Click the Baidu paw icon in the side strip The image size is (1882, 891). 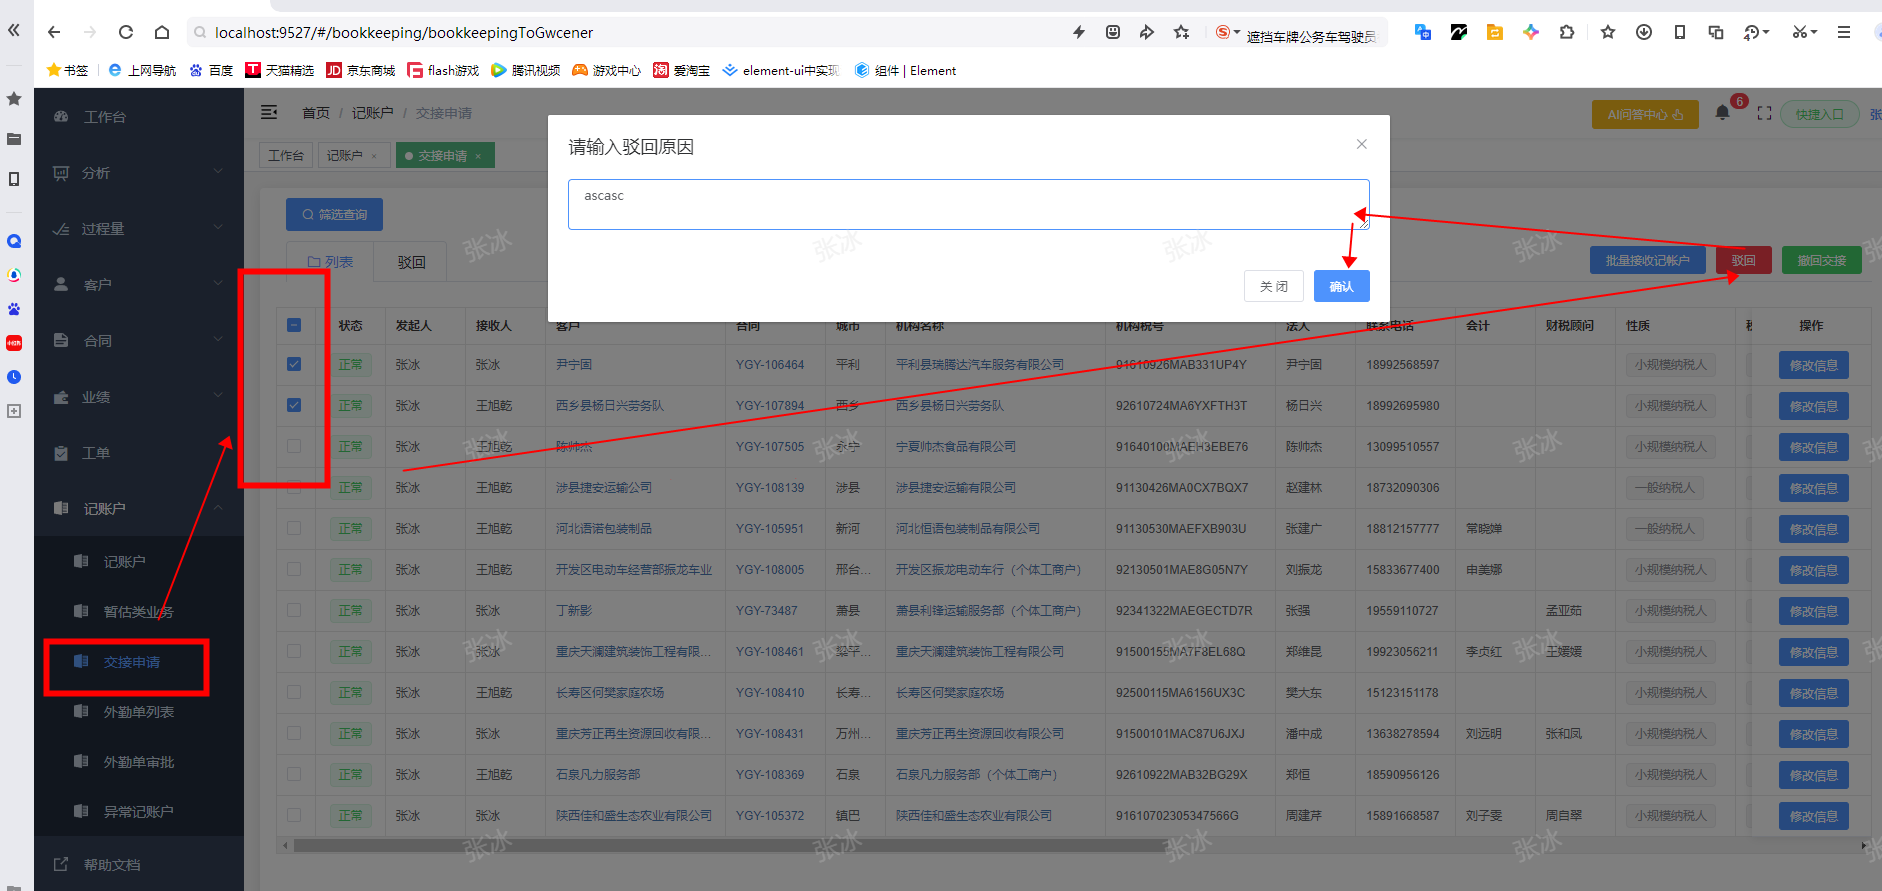(x=14, y=309)
